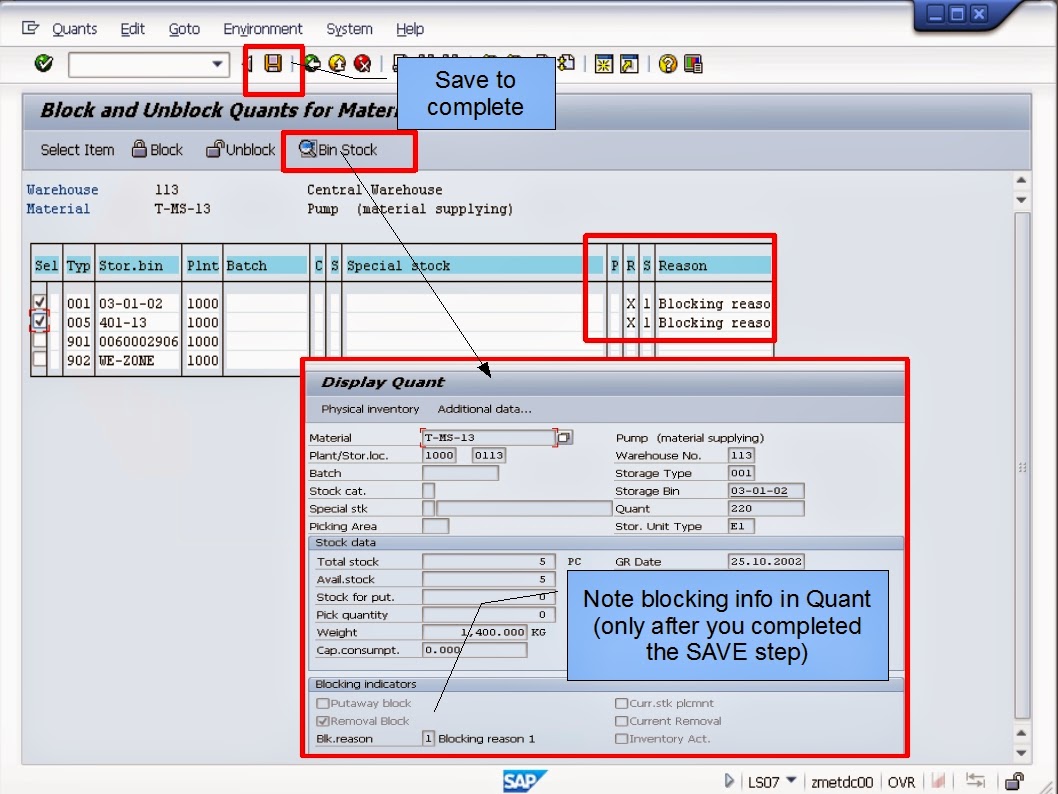
Task: Enable the Putaway block checkbox
Action: pos(323,704)
